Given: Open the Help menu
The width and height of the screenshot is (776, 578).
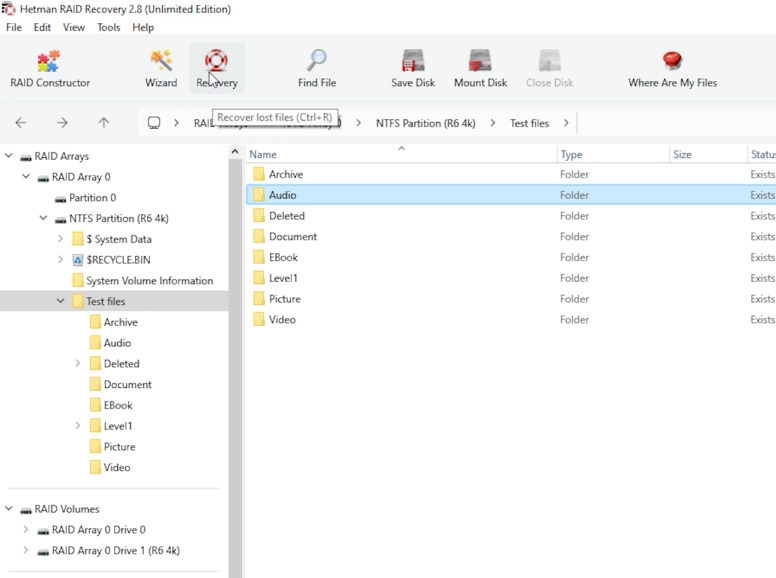Looking at the screenshot, I should point(143,27).
